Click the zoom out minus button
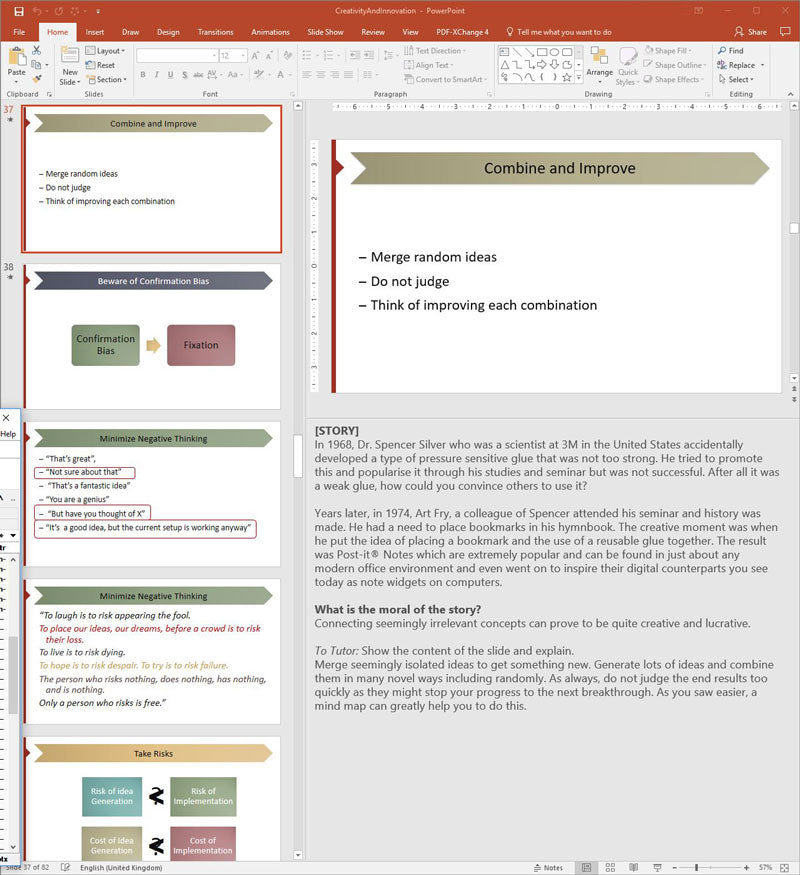 [x=674, y=867]
